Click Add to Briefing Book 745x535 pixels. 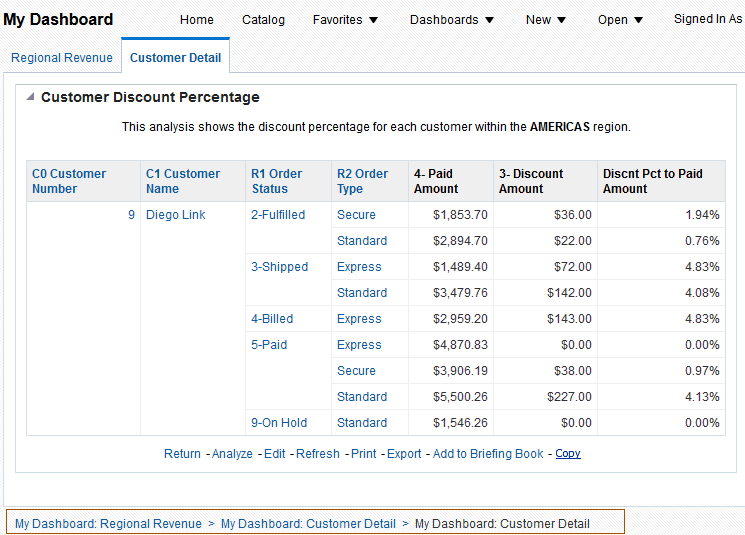click(488, 454)
